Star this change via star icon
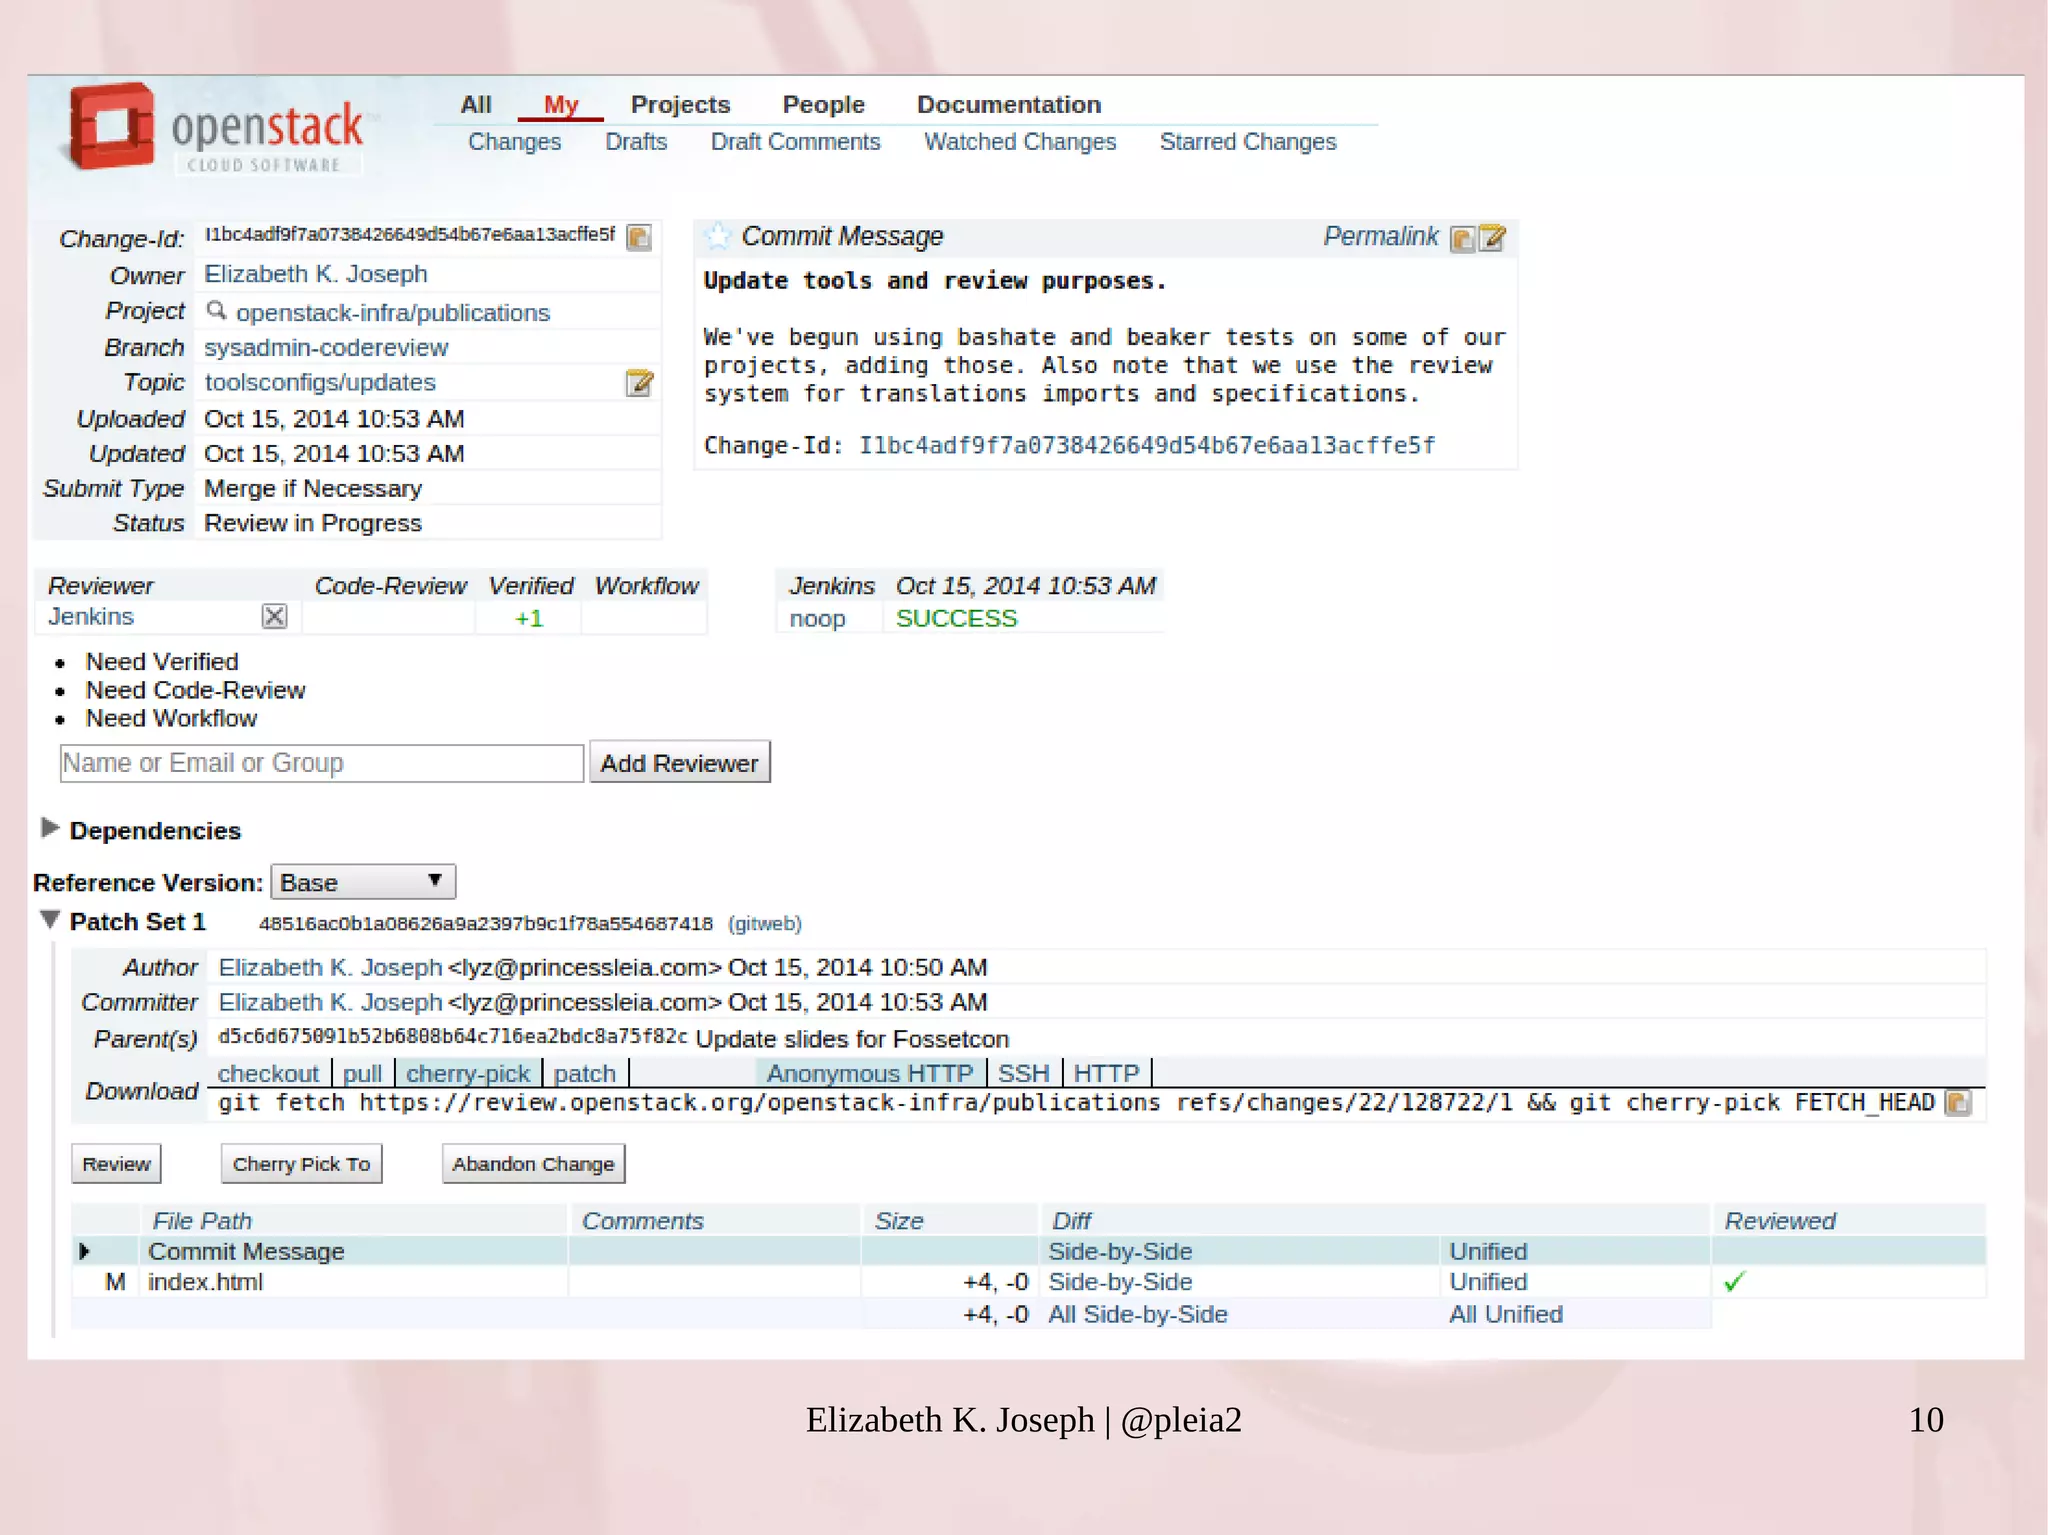 point(717,236)
